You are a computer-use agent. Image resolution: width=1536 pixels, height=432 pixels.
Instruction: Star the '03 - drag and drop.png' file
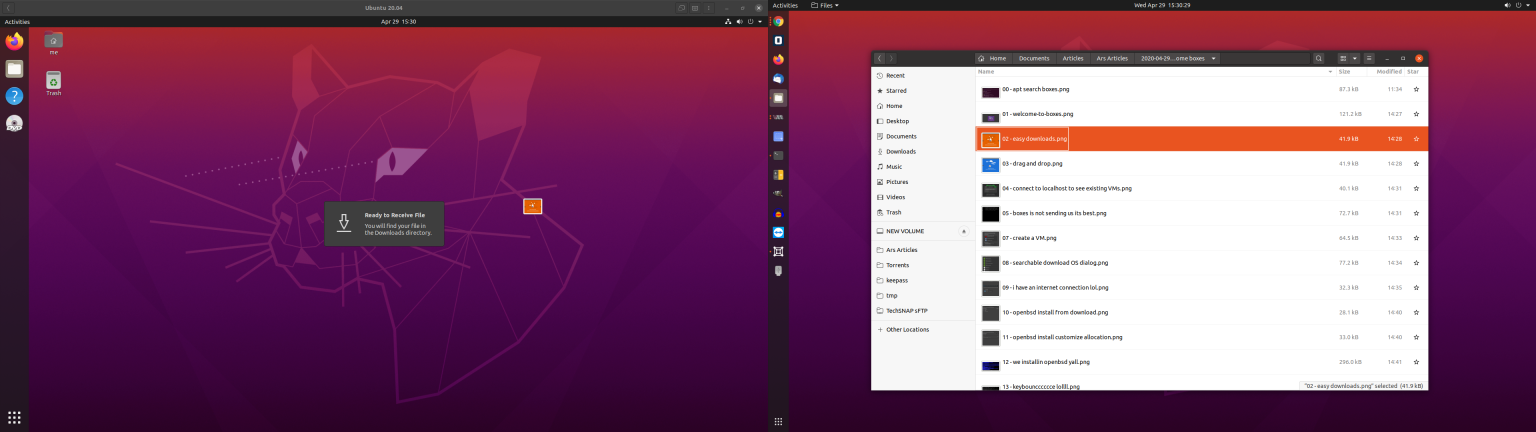(x=1416, y=163)
